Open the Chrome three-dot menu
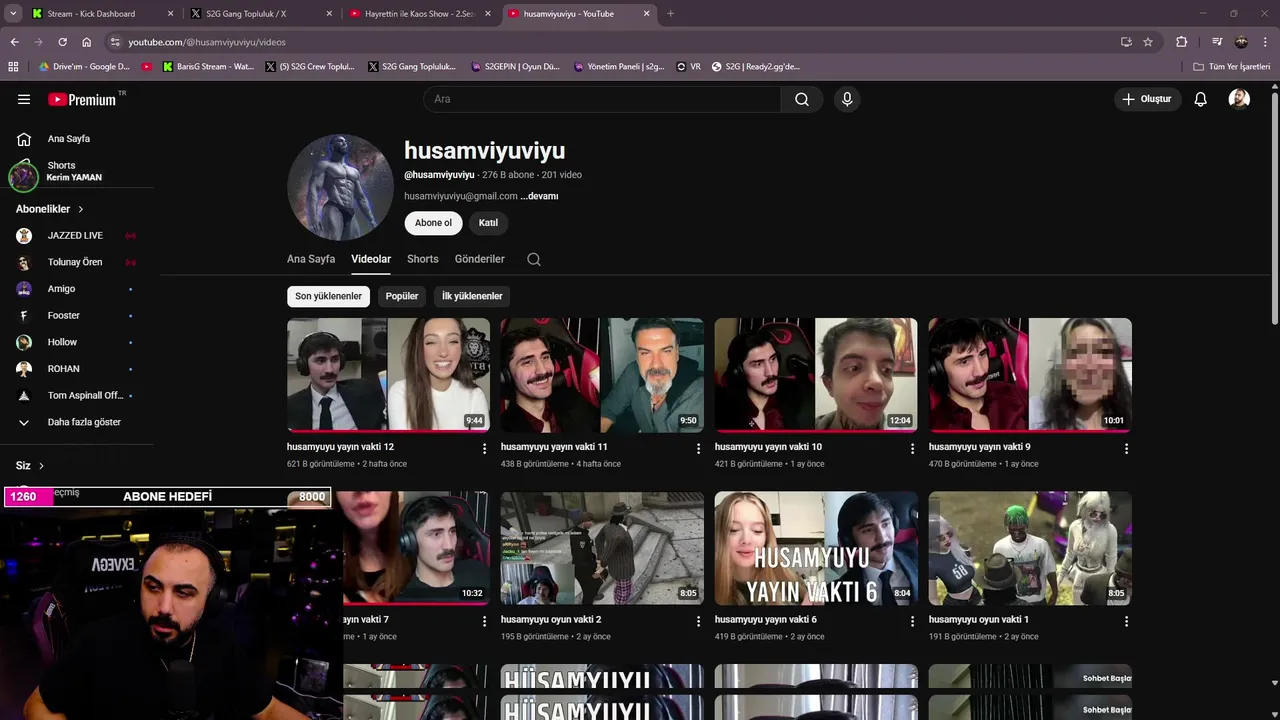The height and width of the screenshot is (720, 1280). coord(1265,42)
